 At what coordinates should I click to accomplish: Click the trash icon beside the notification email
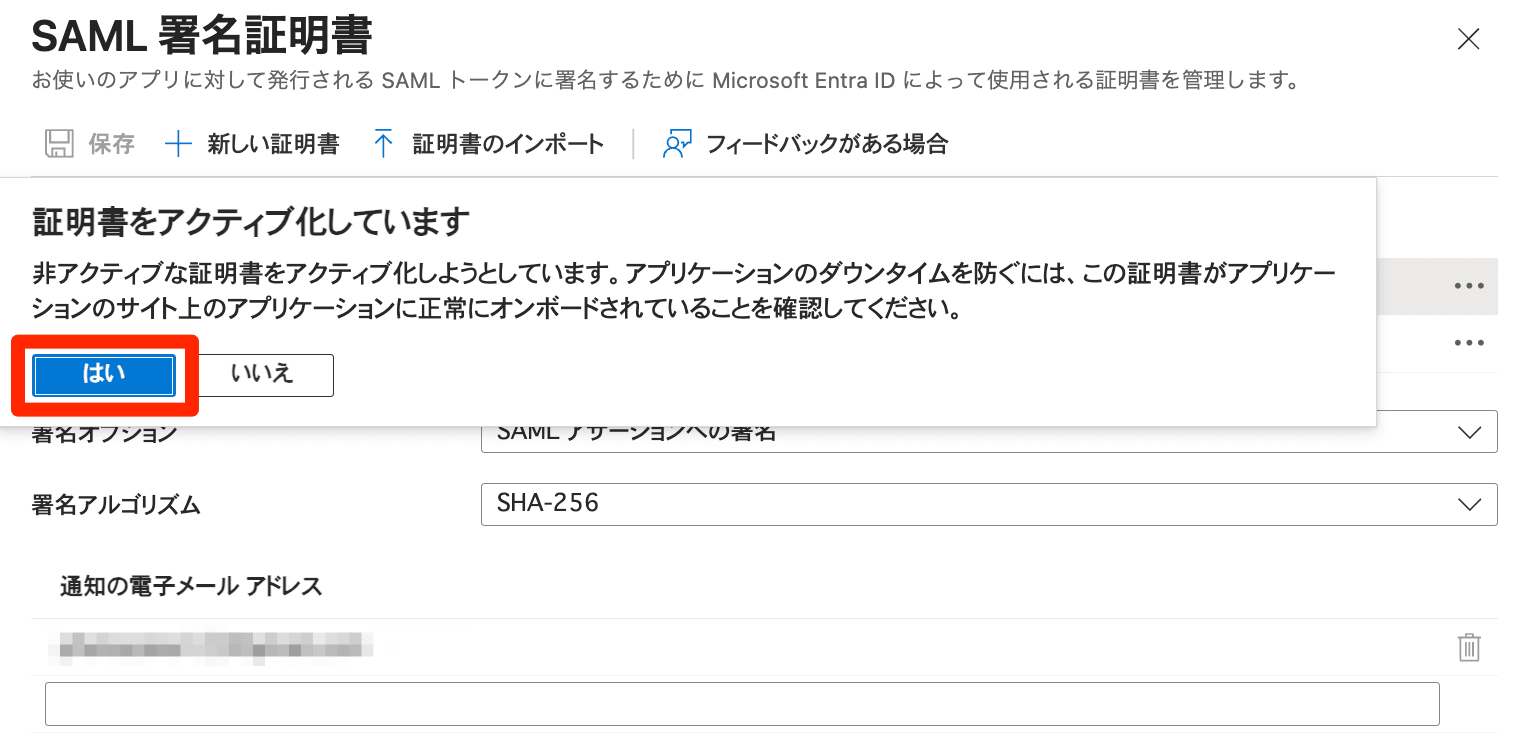point(1469,648)
